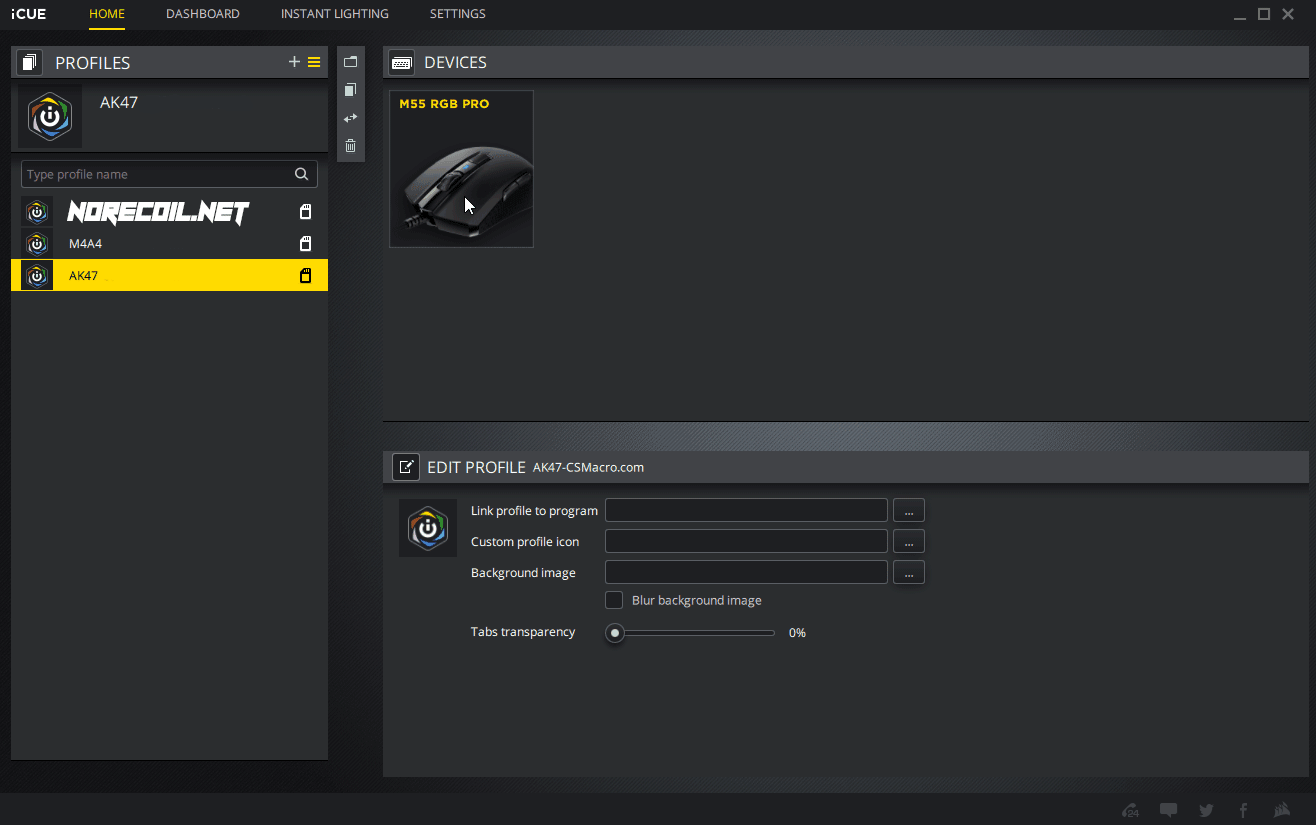Click the M4A4 profile logo icon

point(37,243)
